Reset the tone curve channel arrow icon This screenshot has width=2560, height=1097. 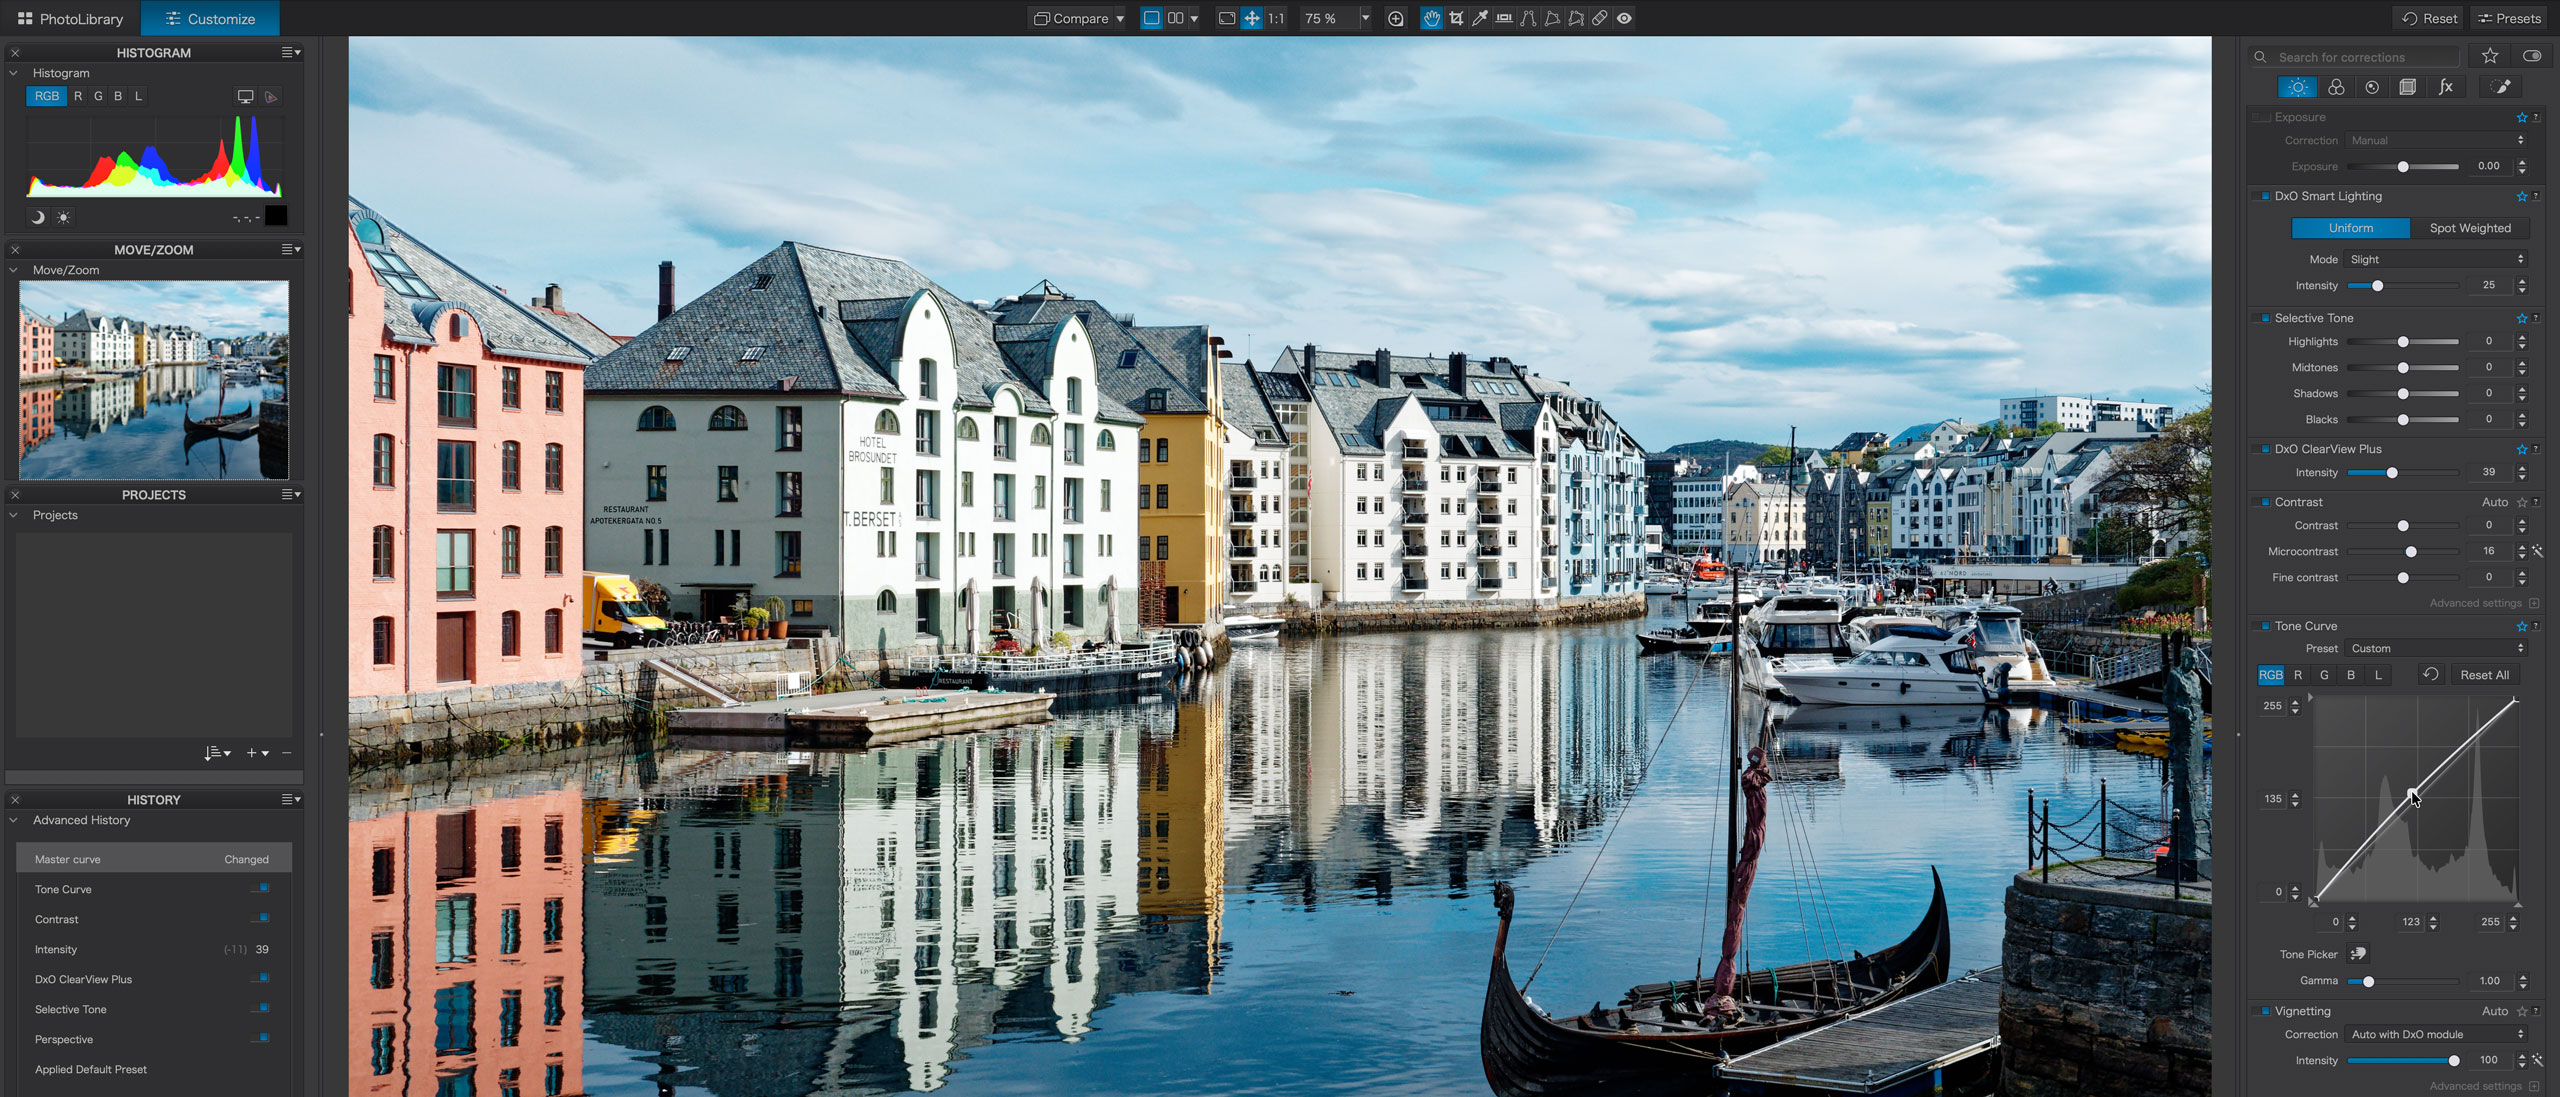pos(2431,674)
